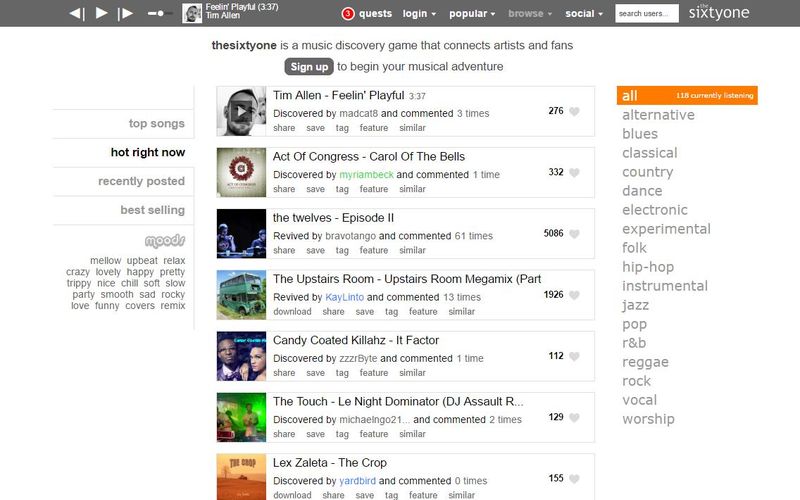Image resolution: width=800 pixels, height=500 pixels.
Task: Filter by classical genre
Action: 649,153
